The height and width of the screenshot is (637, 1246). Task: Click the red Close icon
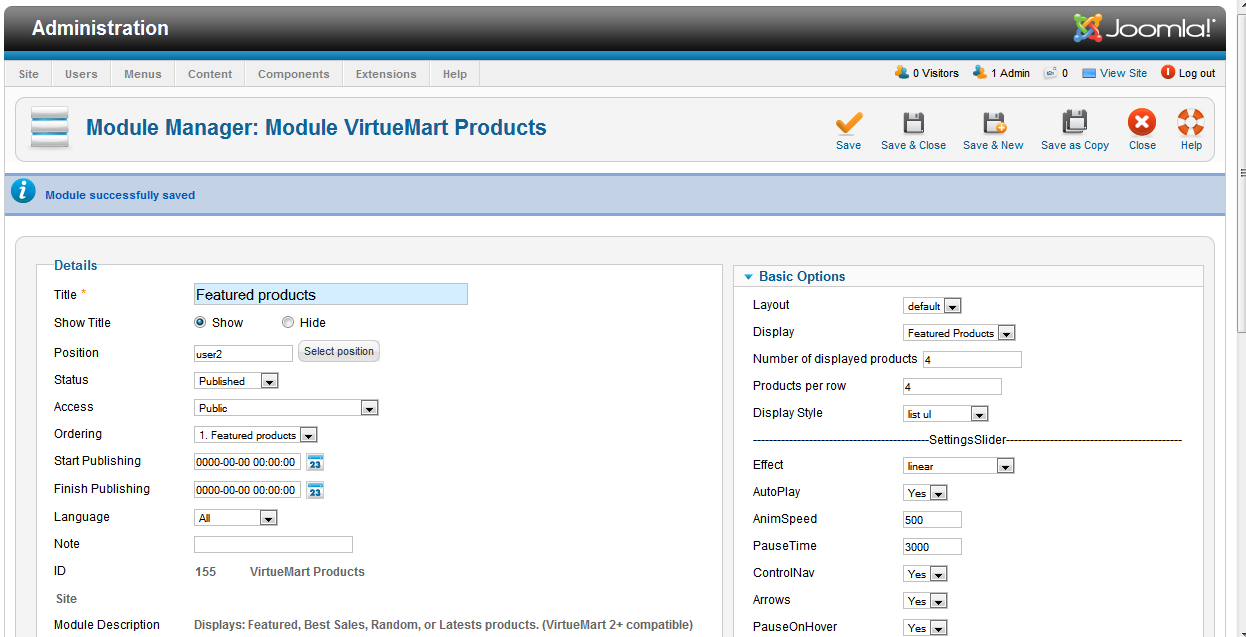[1142, 122]
